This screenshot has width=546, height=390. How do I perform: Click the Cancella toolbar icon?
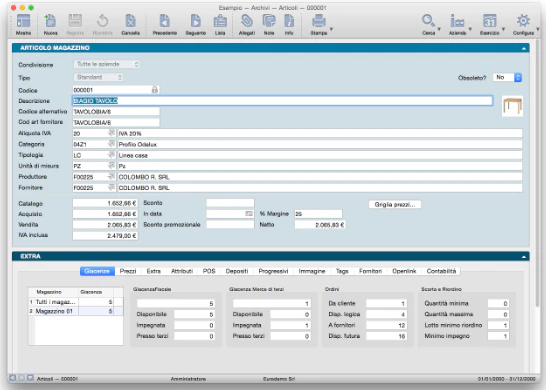click(x=130, y=22)
